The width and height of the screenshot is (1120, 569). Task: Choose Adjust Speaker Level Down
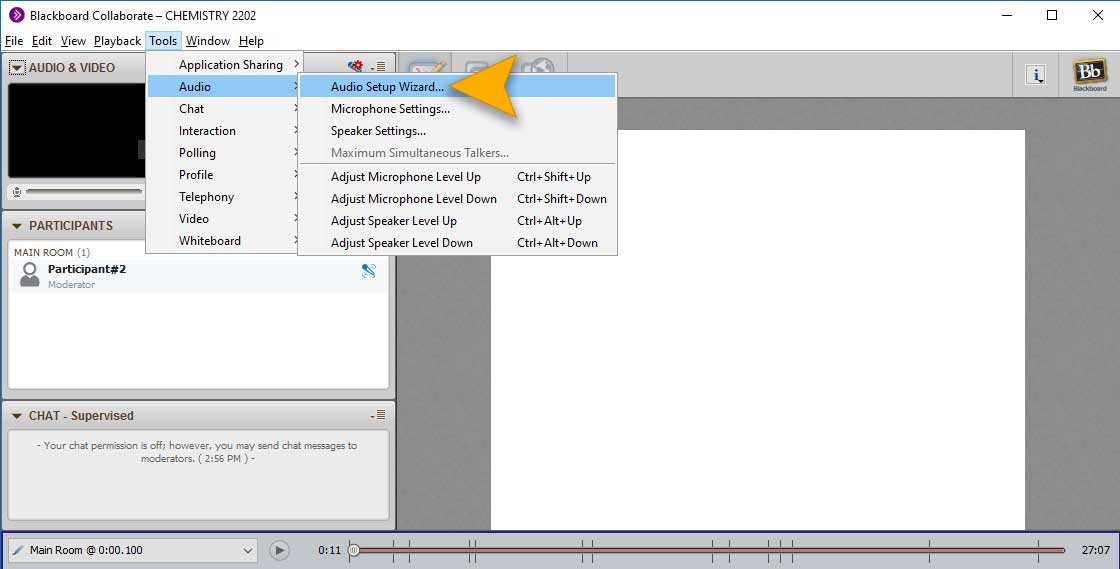[x=457, y=243]
